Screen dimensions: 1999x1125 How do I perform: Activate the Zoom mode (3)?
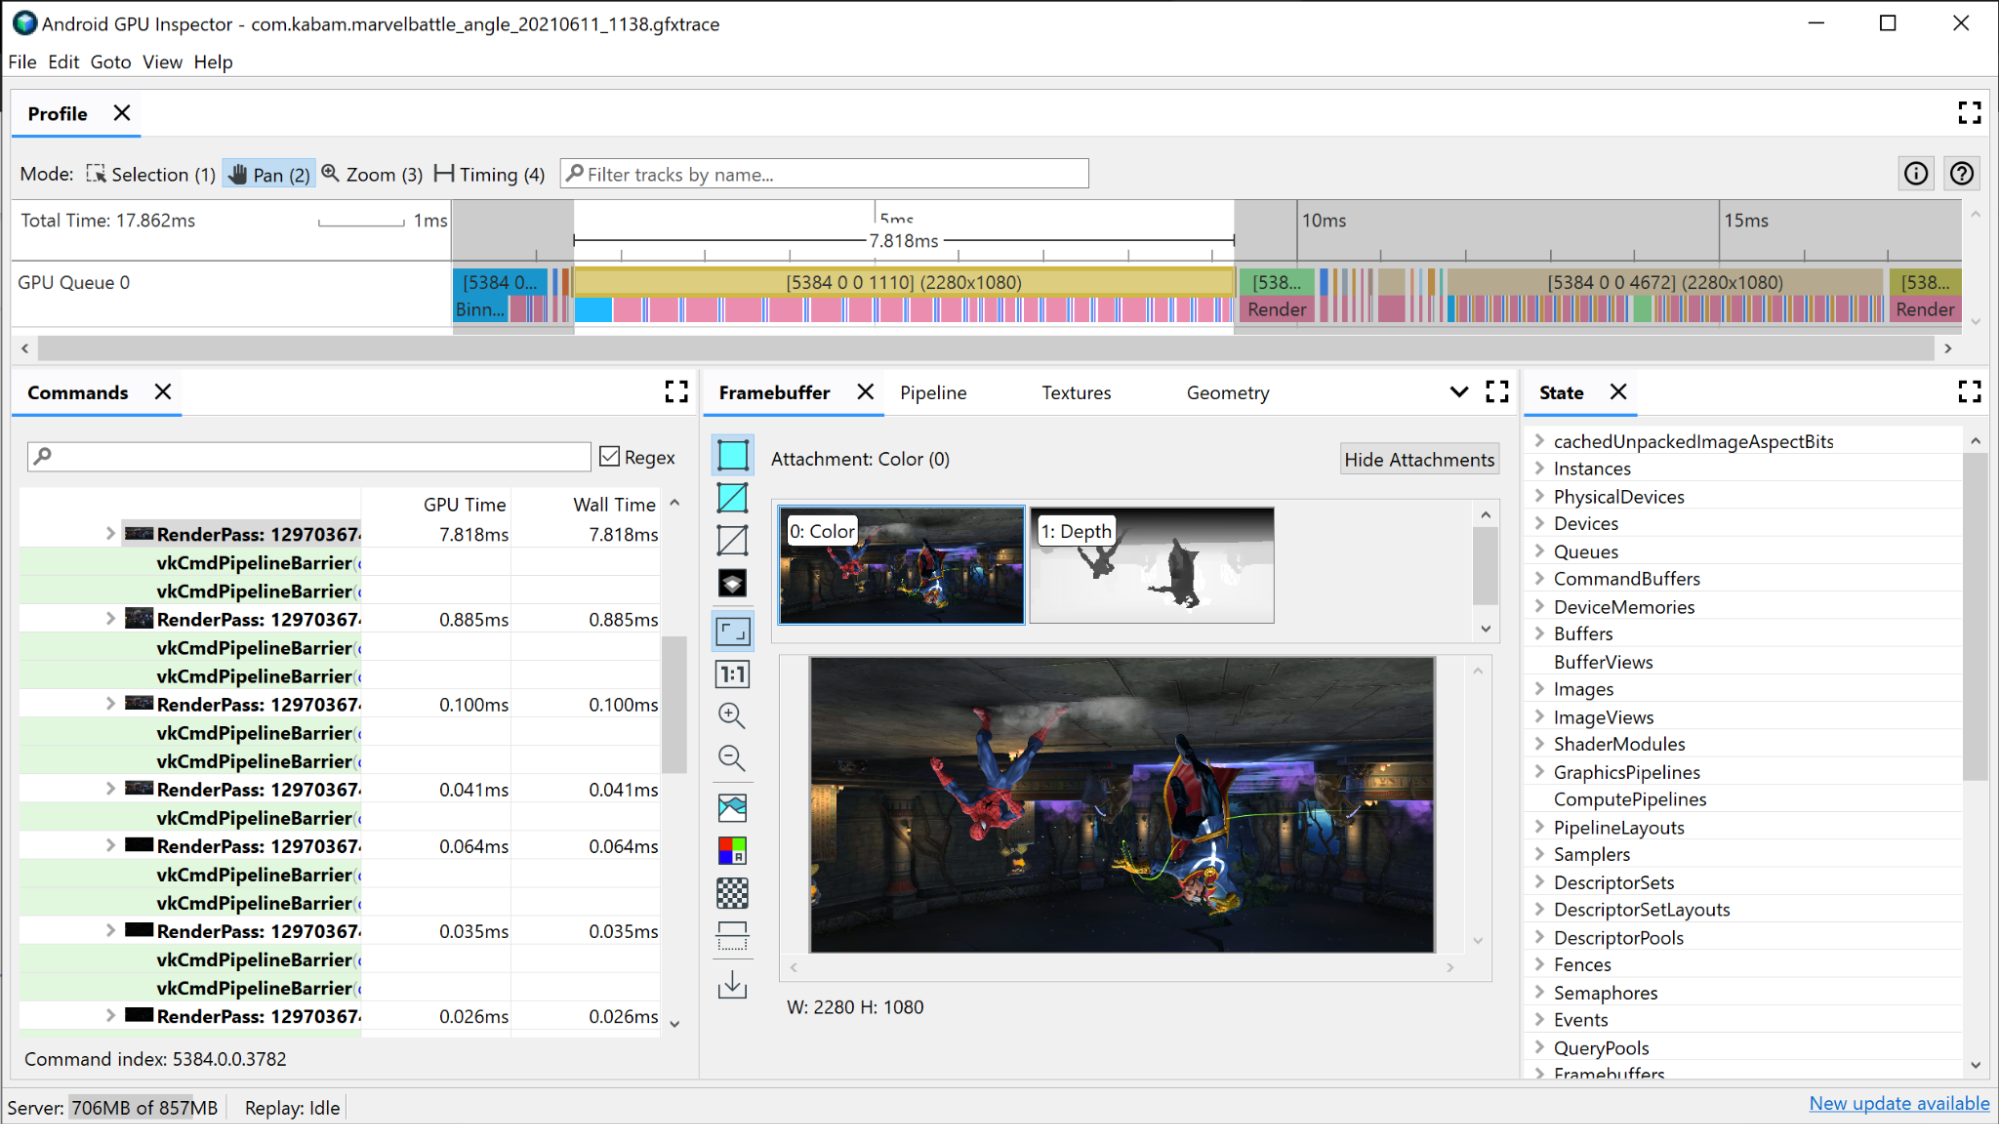pos(369,173)
